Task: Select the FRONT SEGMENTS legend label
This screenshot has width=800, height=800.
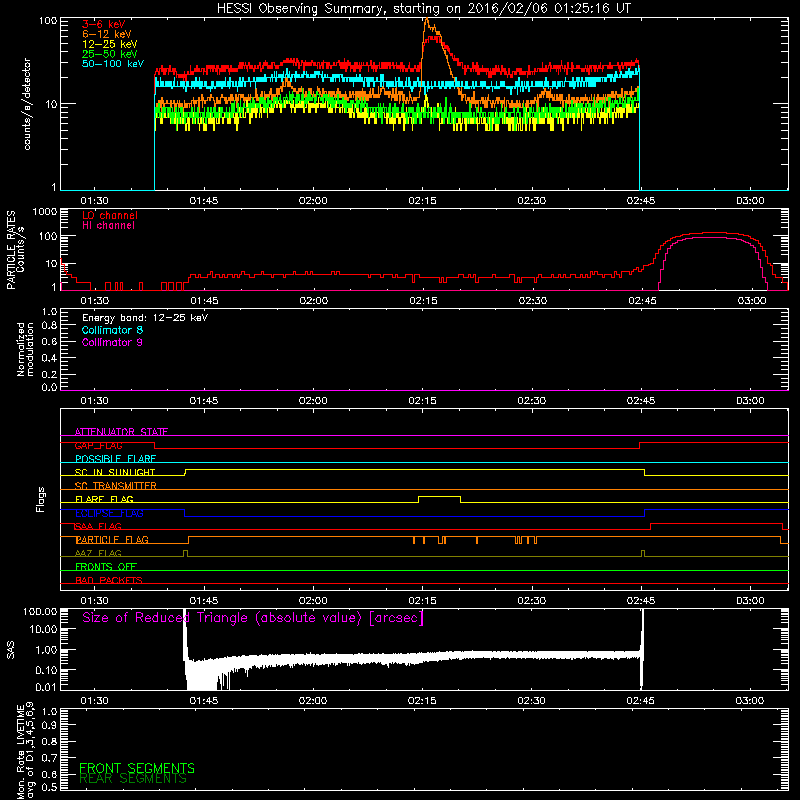Action: click(x=137, y=768)
